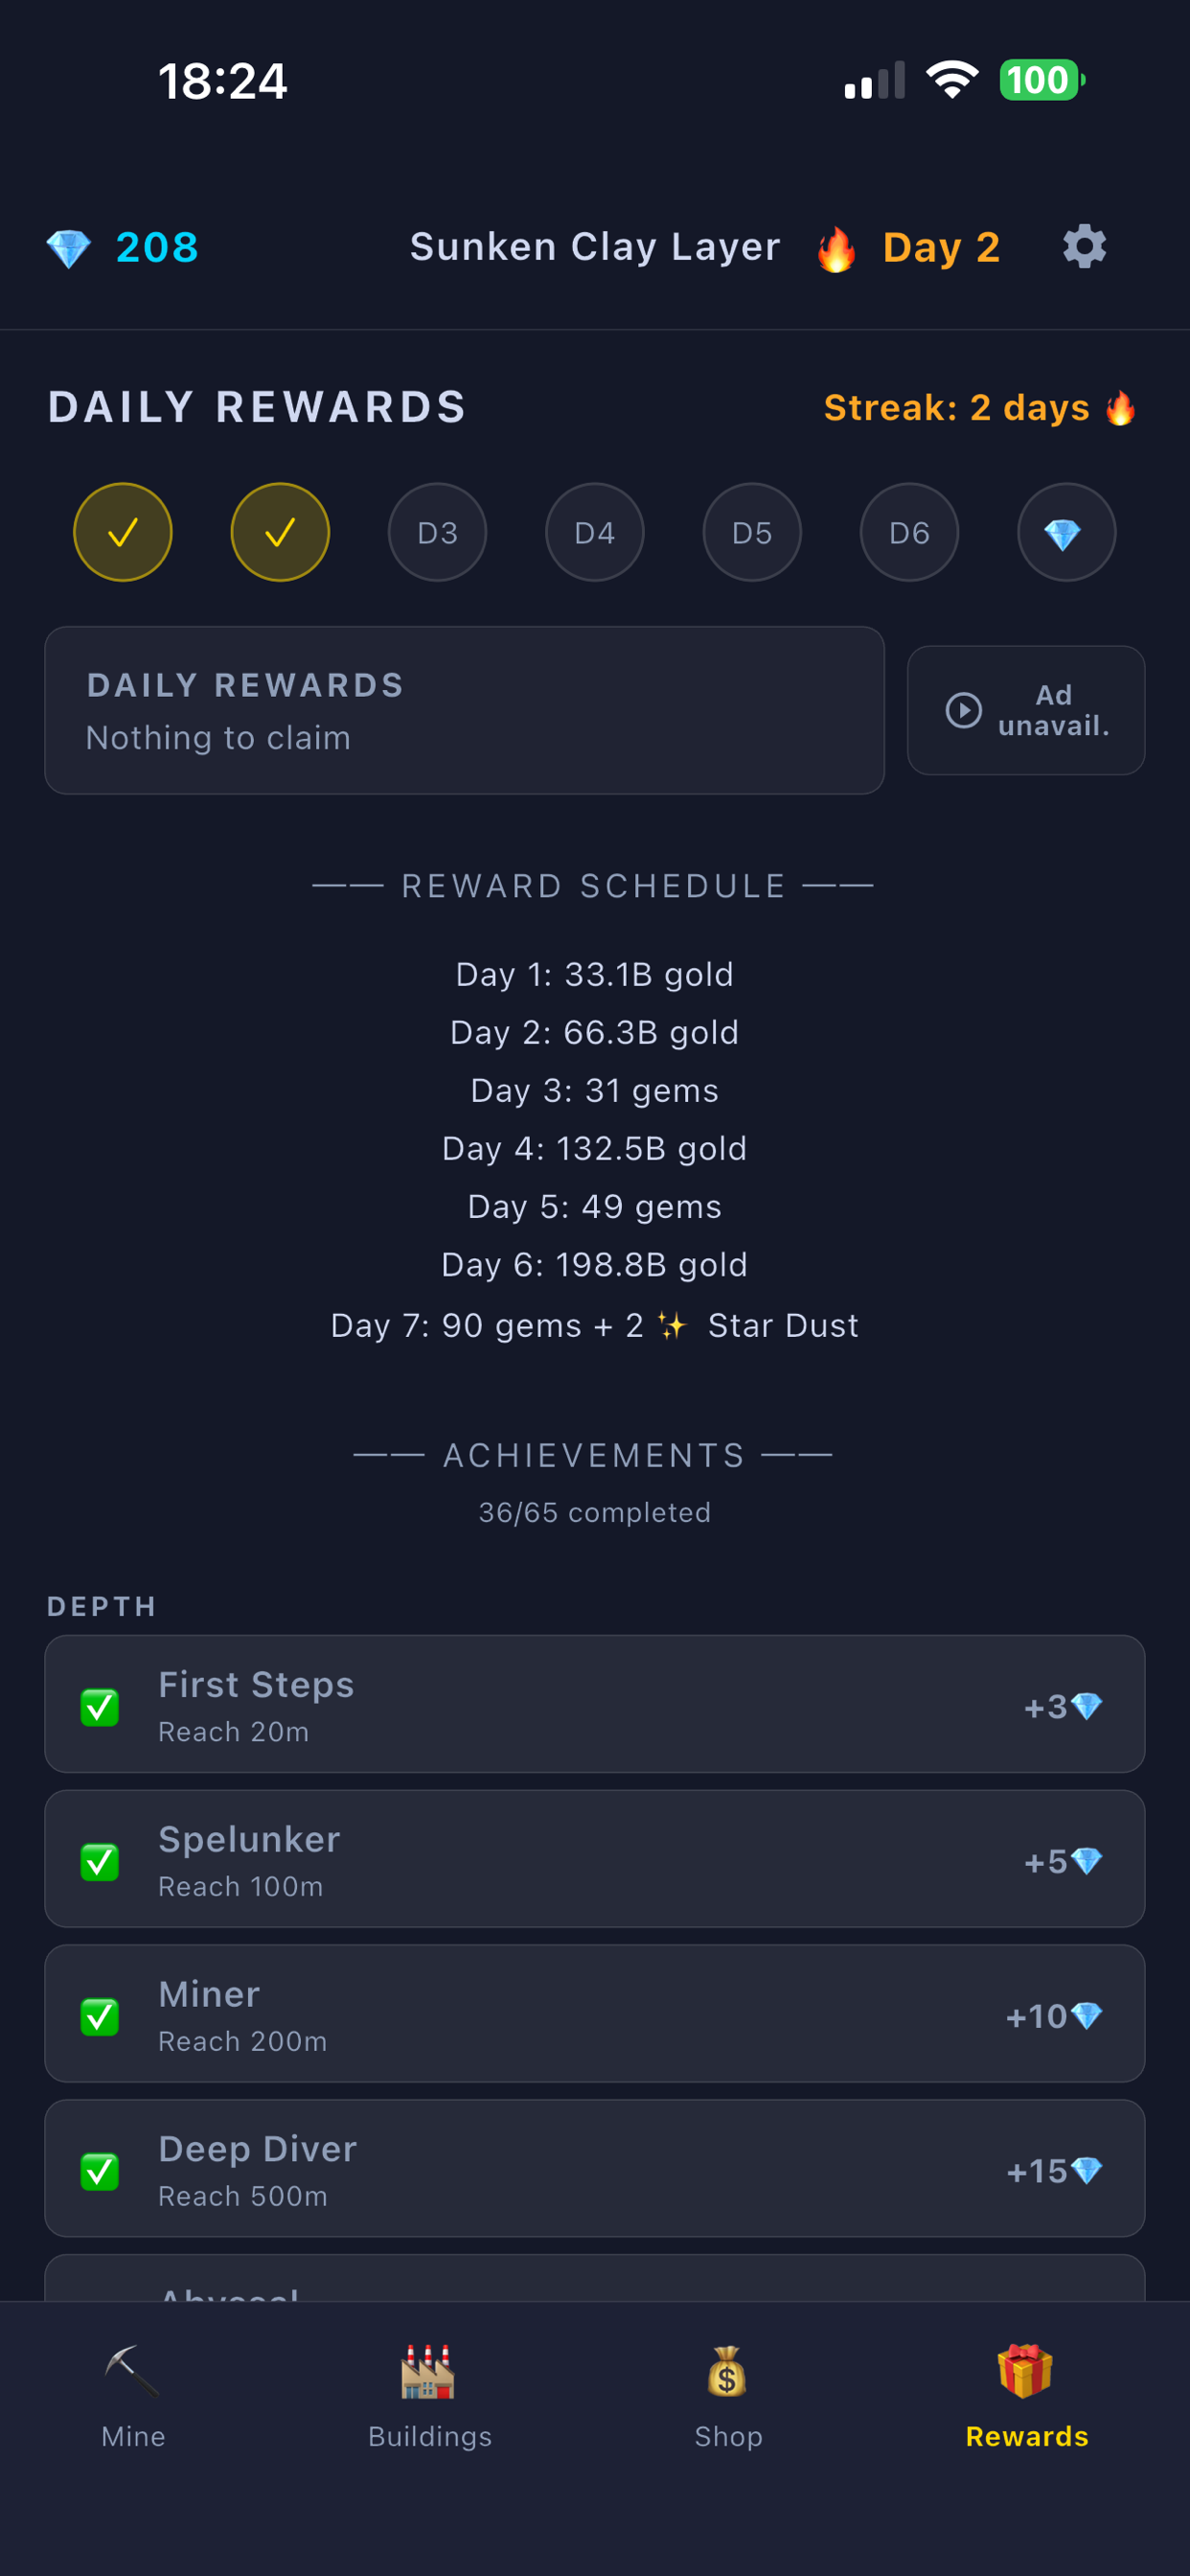
Task: Open the Shop money bag icon
Action: (x=727, y=2371)
